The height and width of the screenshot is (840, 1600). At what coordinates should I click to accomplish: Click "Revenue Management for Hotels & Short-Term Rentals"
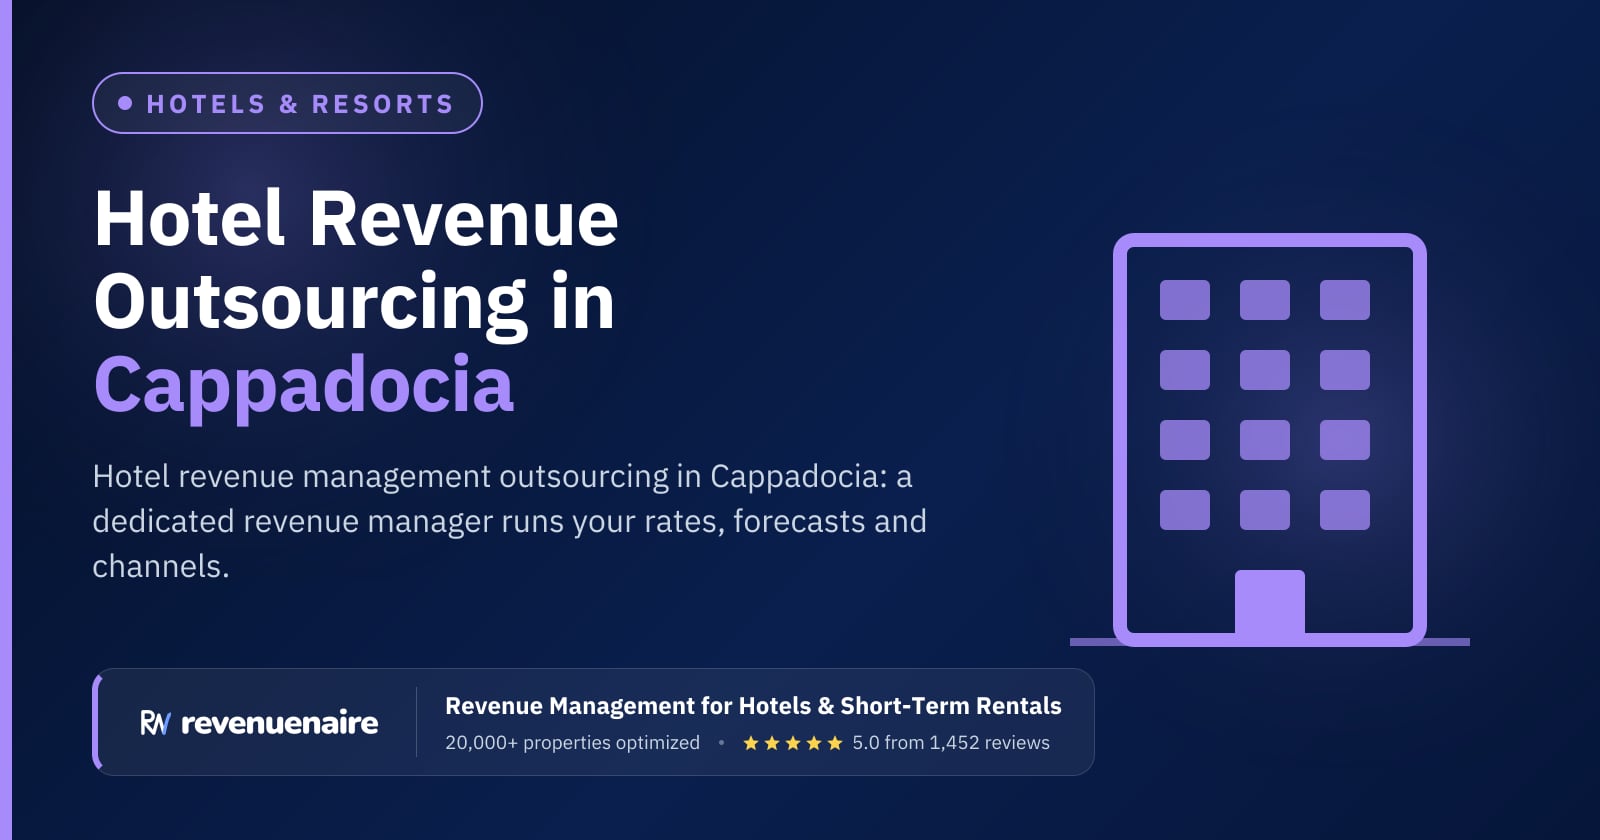[753, 706]
